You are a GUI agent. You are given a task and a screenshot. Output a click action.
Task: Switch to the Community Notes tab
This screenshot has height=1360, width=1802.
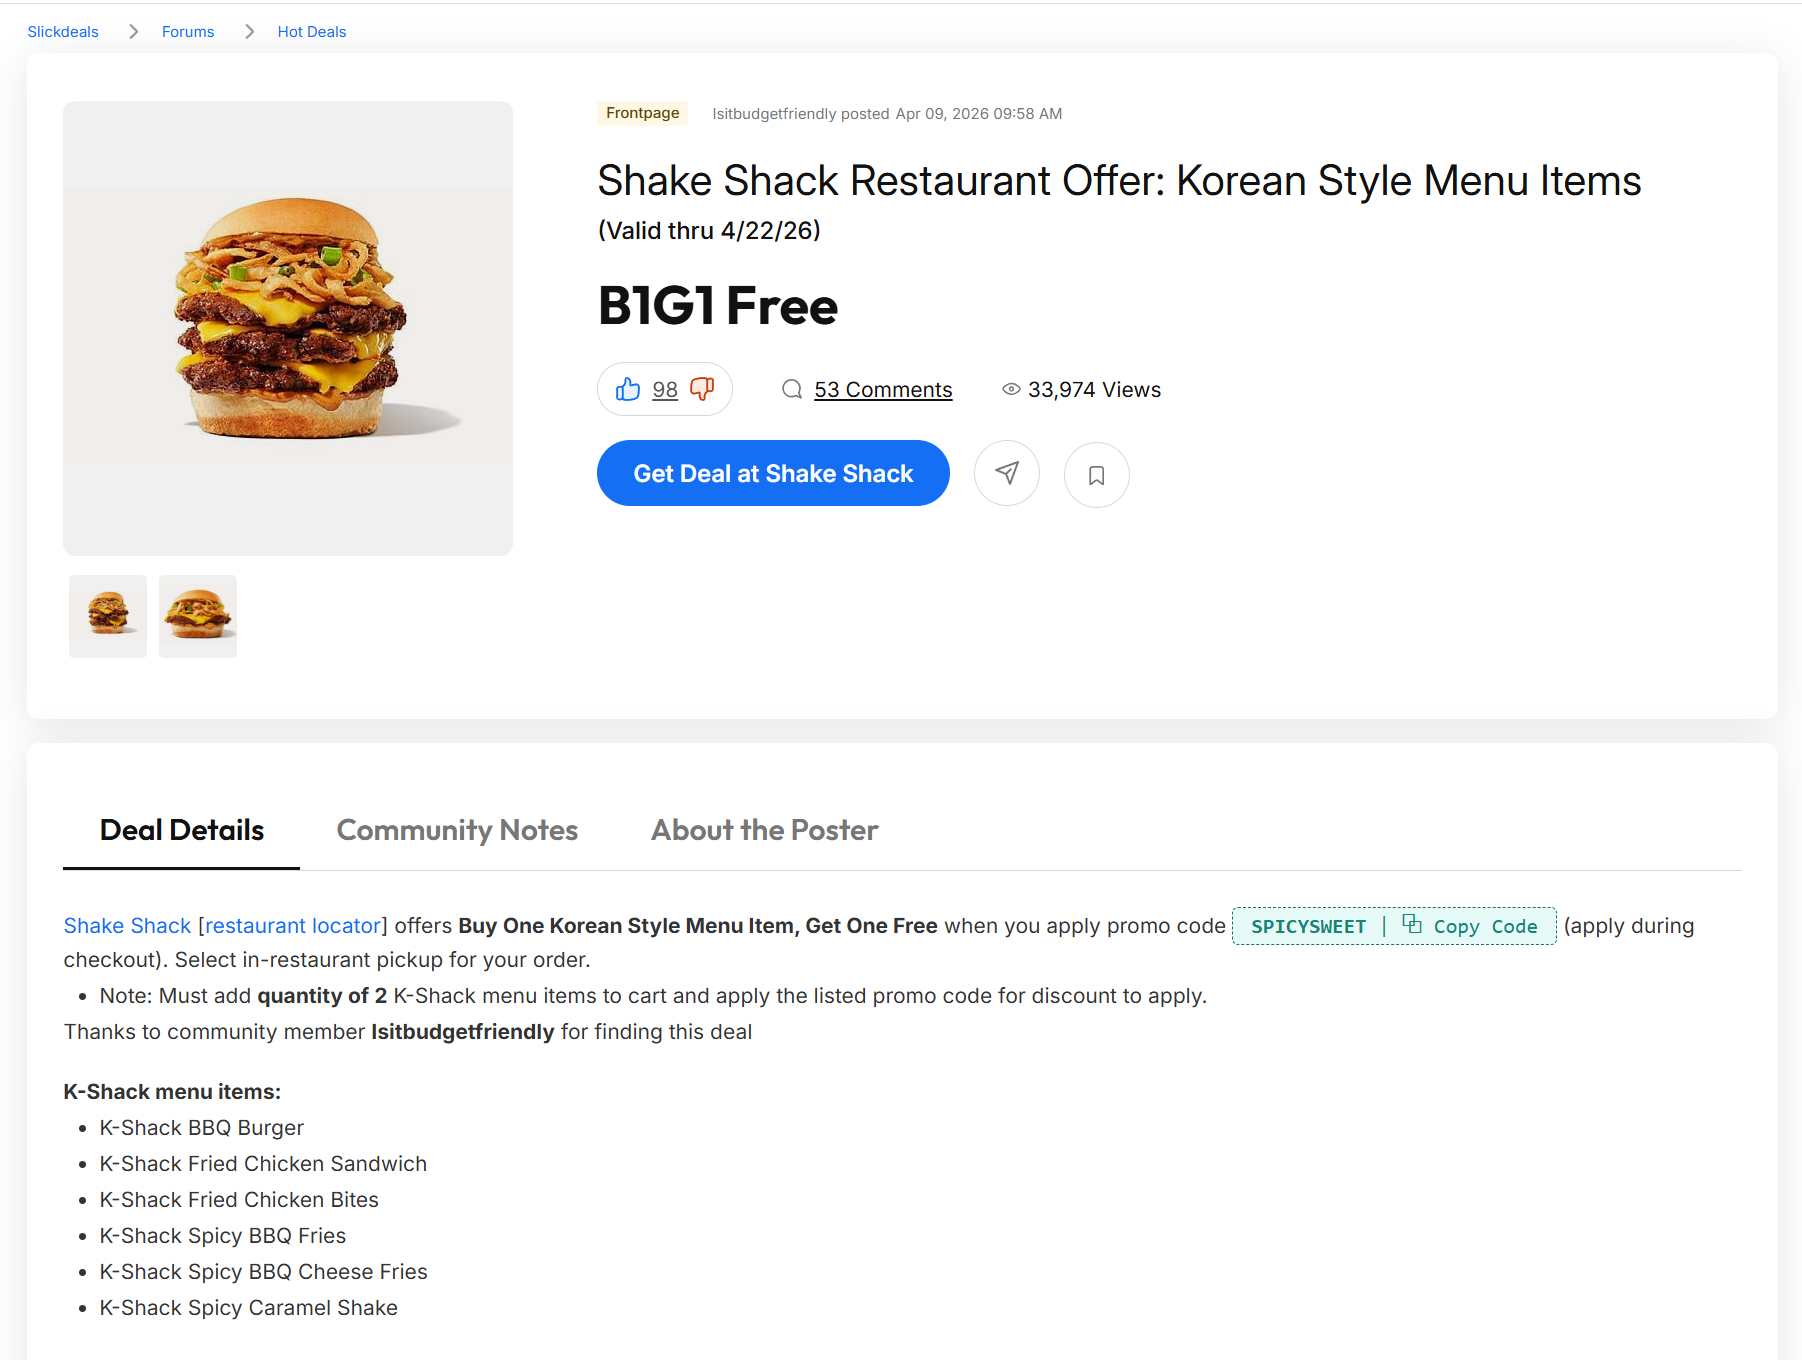457,830
